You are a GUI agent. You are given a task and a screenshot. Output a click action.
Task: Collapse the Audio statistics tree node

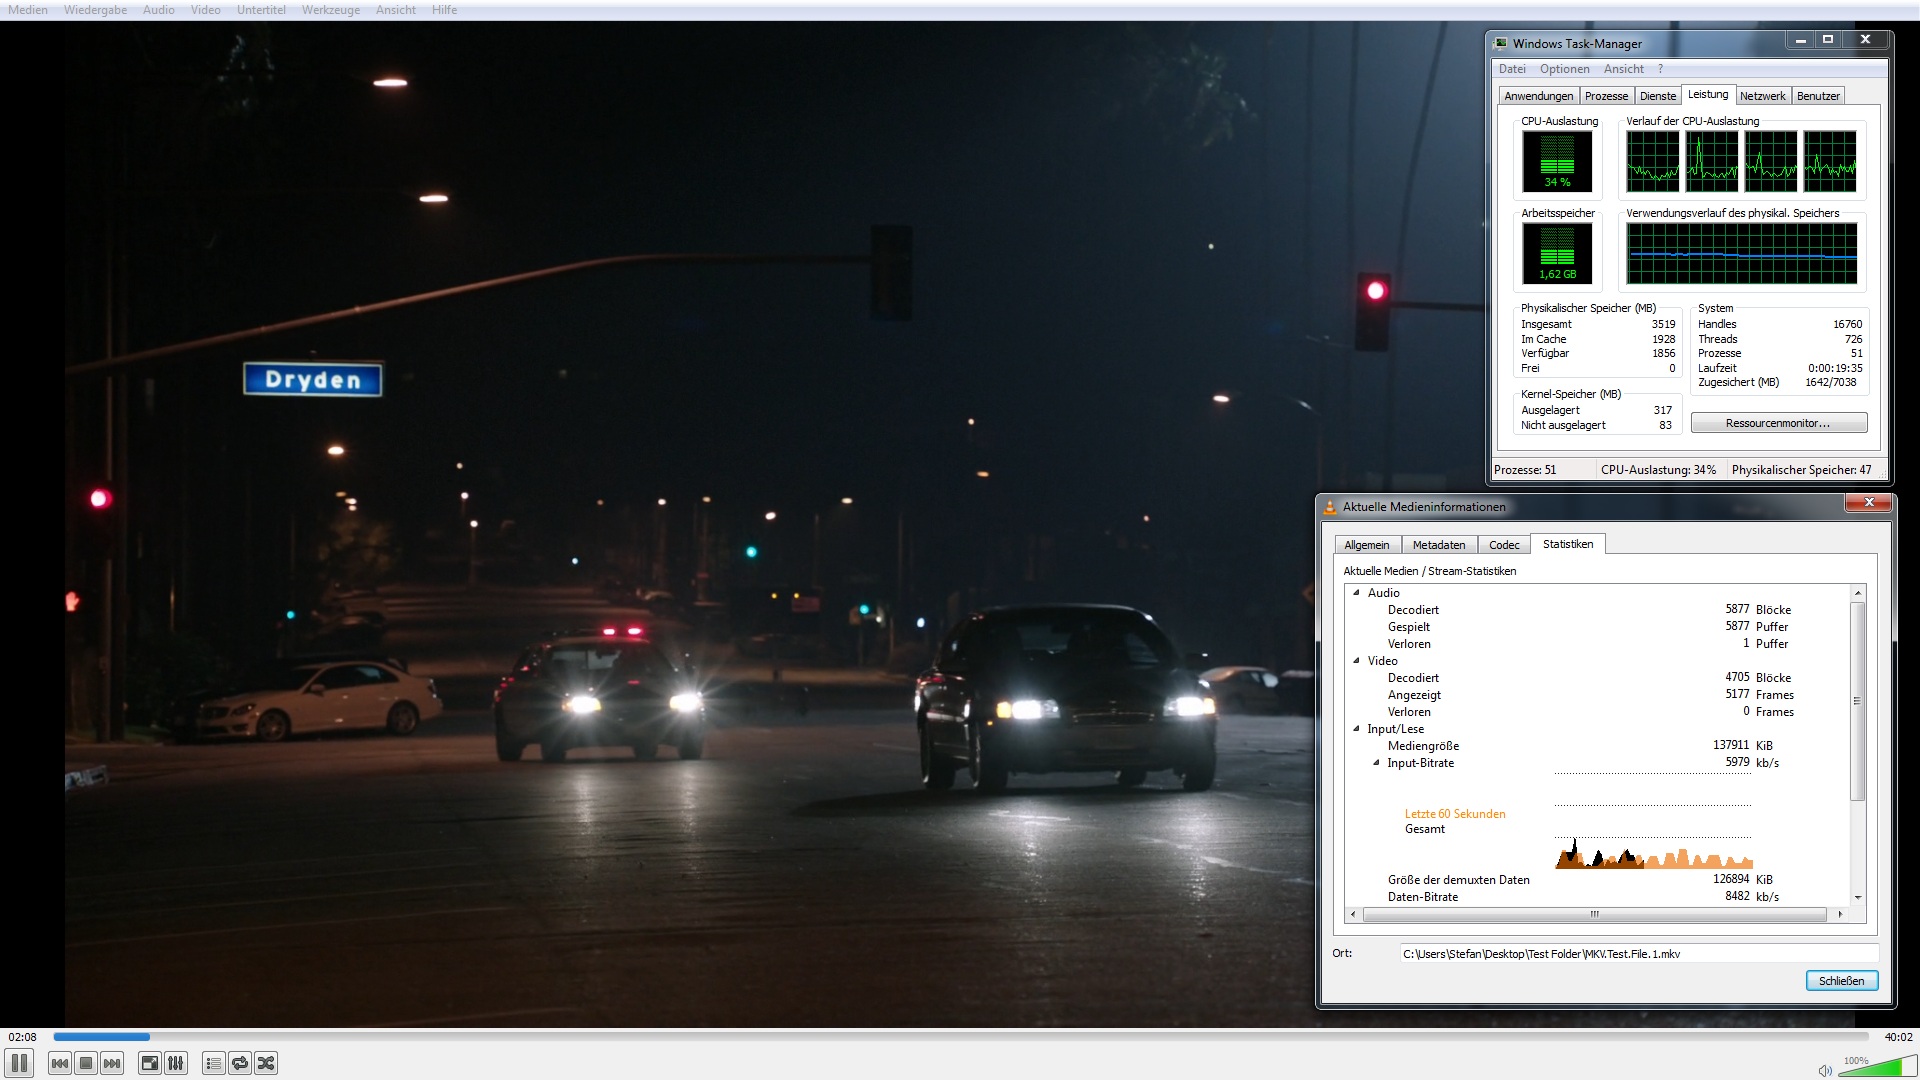(1357, 593)
